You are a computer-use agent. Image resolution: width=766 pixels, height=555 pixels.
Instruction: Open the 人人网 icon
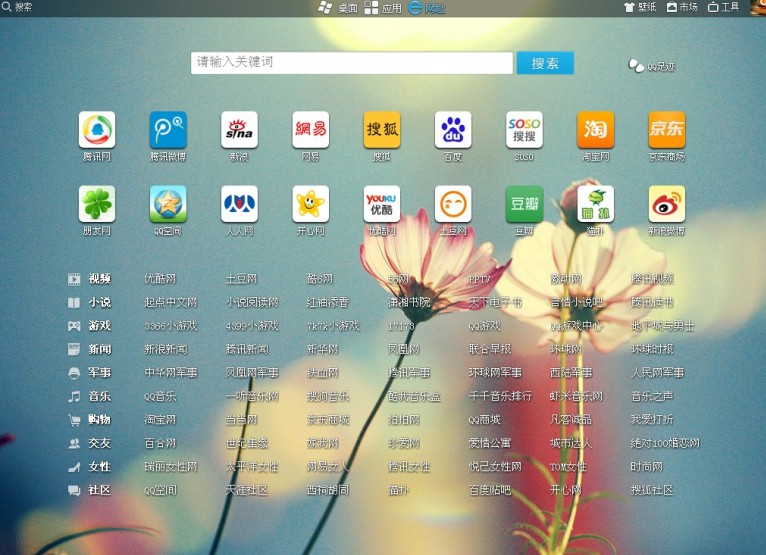(x=239, y=204)
